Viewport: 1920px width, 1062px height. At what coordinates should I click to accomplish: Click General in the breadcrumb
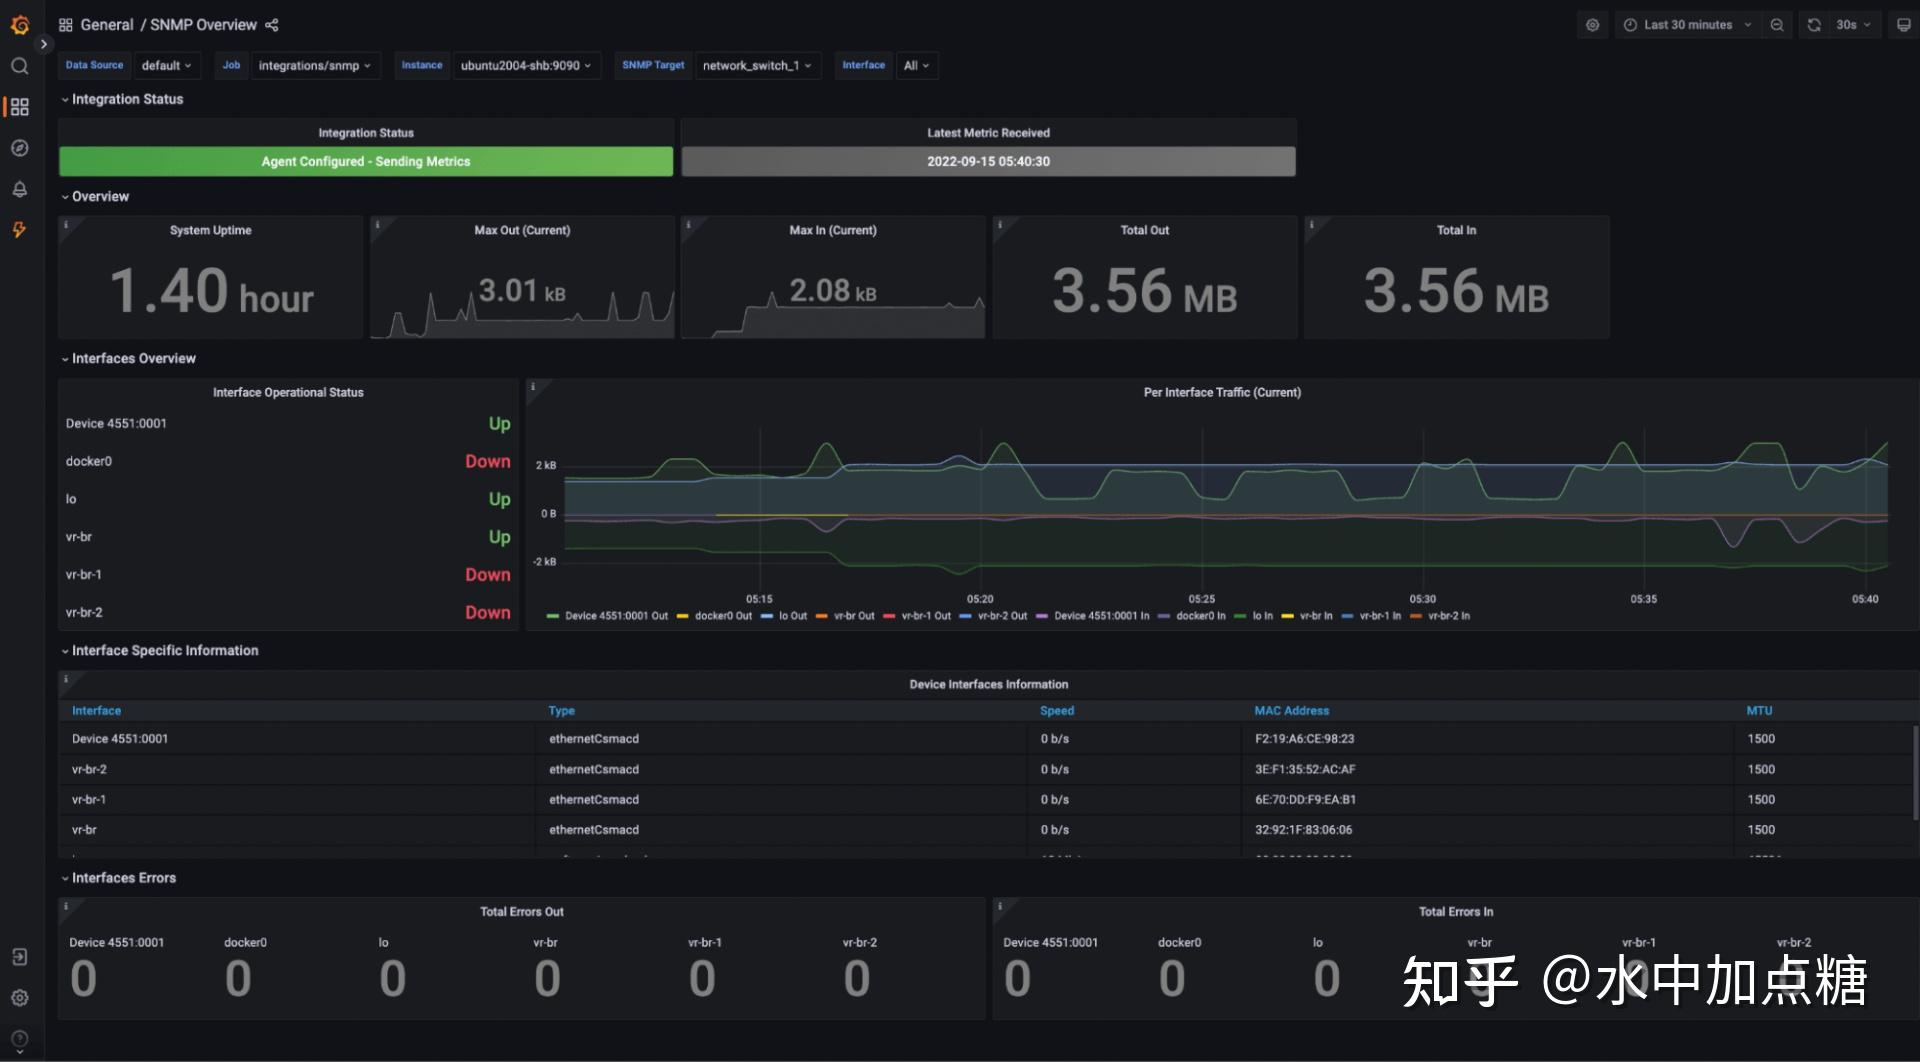(107, 24)
